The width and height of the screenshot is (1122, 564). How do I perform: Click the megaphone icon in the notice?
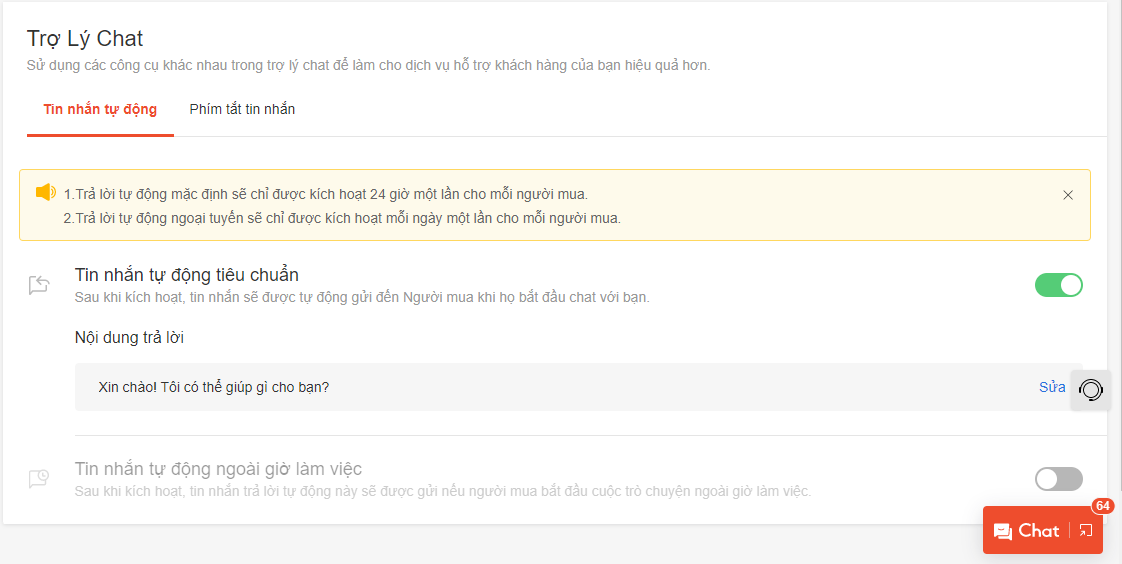tap(46, 192)
